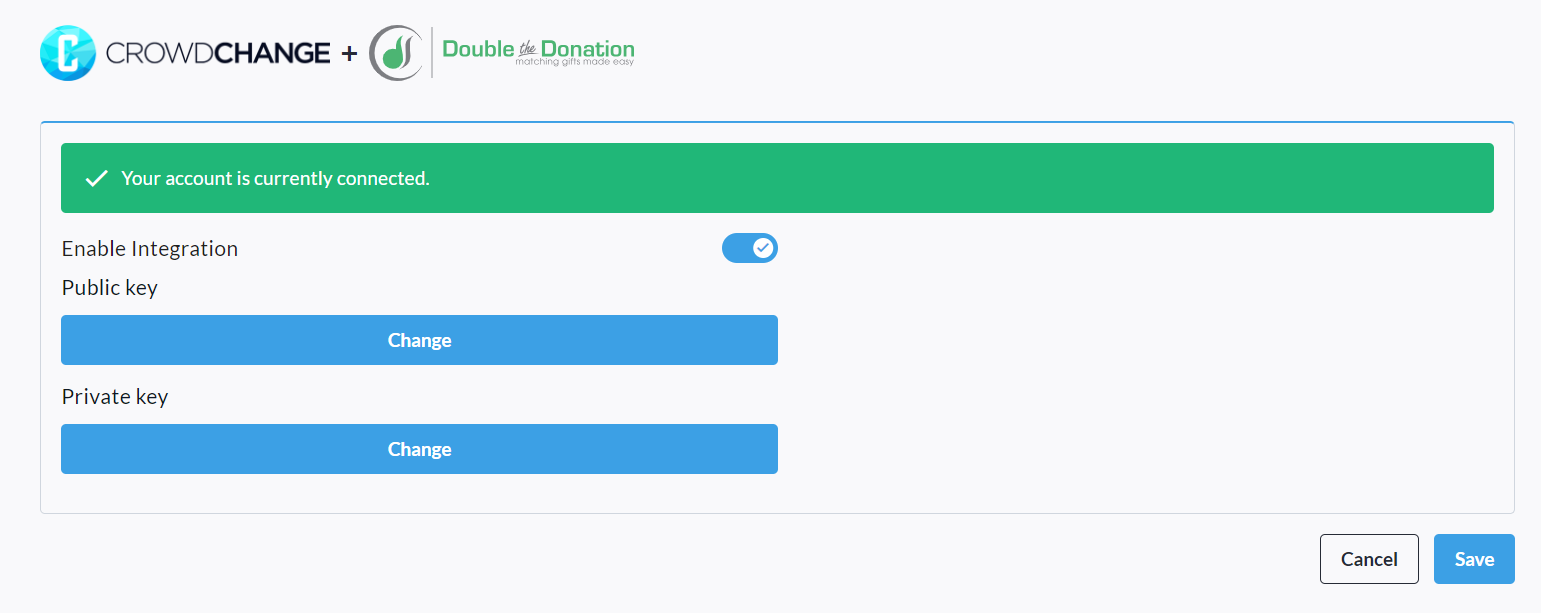Image resolution: width=1541 pixels, height=613 pixels.
Task: Click the Public key label
Action: (x=110, y=288)
